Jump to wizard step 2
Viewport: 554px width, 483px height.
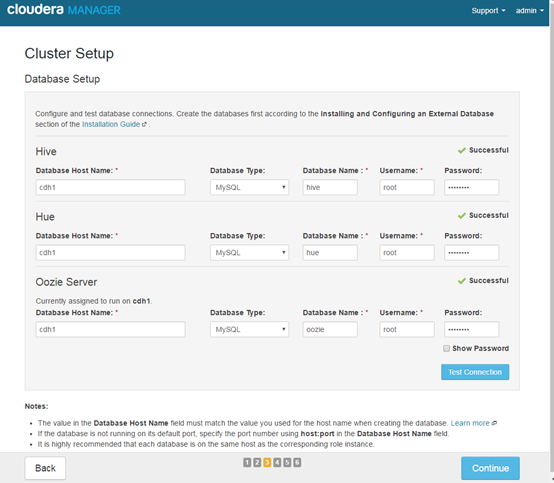click(x=257, y=463)
